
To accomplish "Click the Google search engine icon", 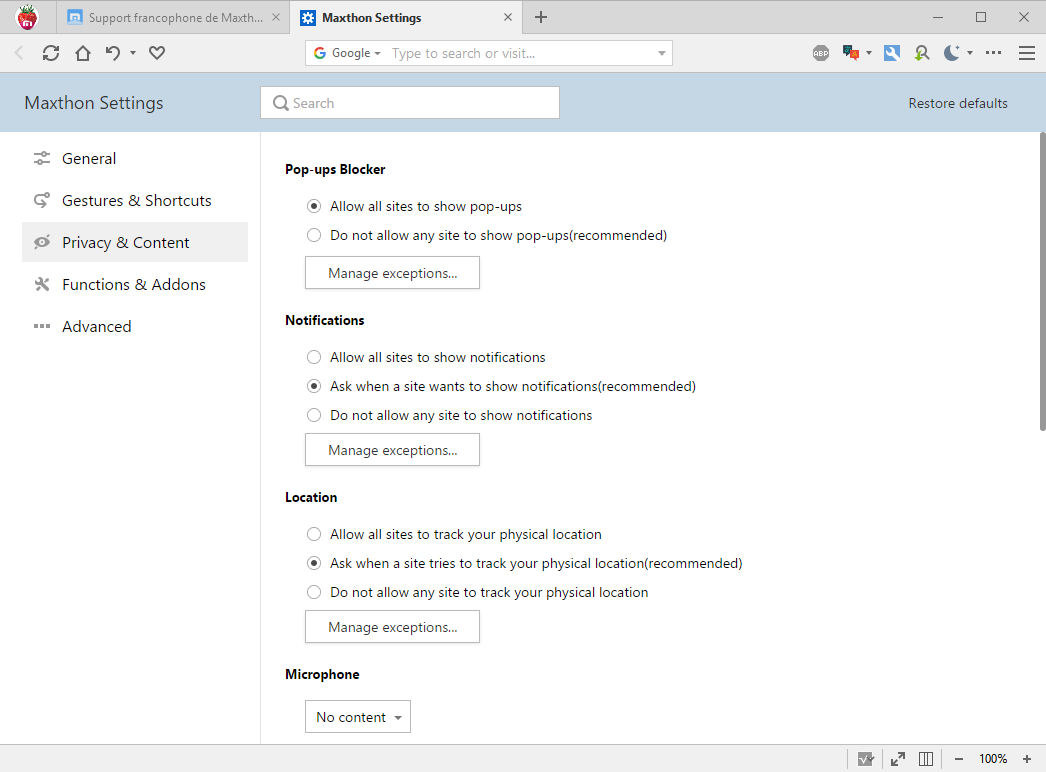I will coord(320,53).
